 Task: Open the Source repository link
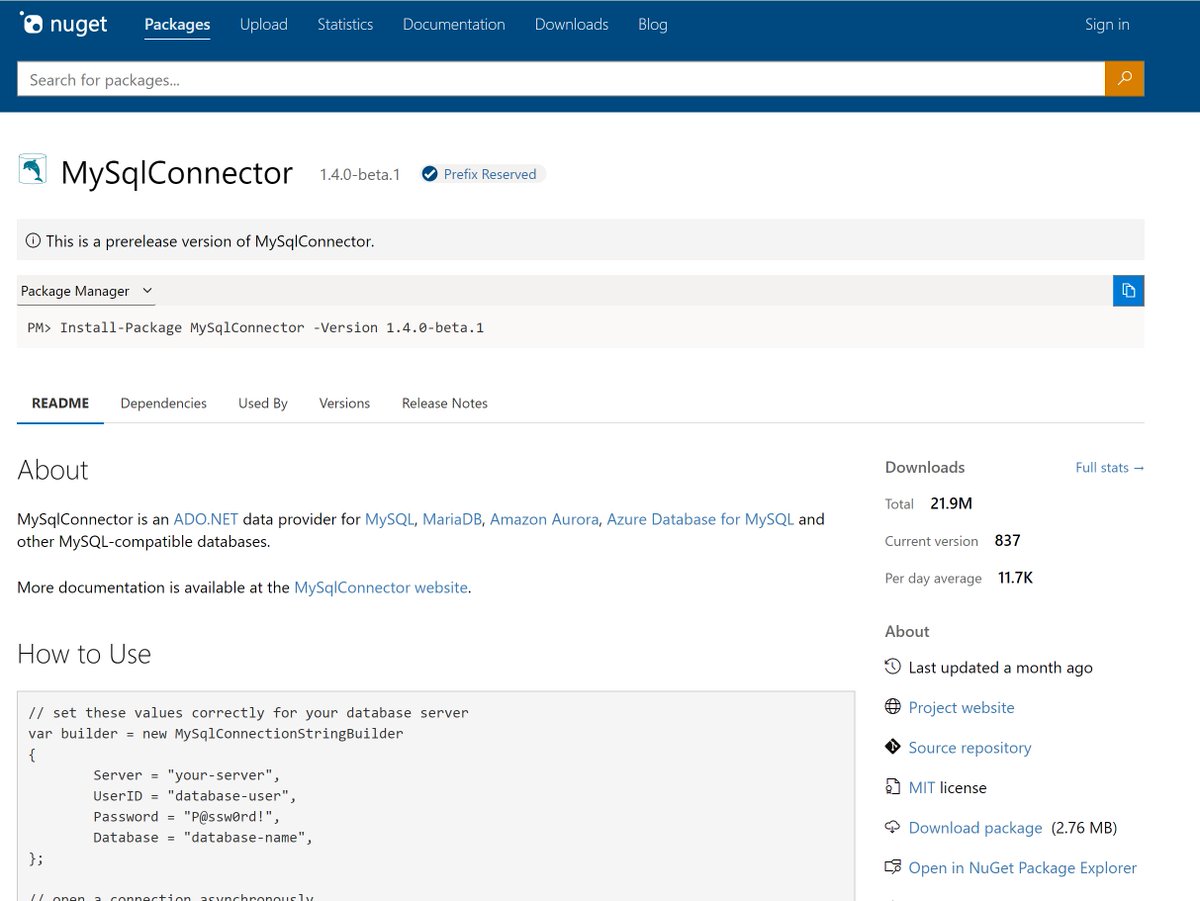pos(969,747)
